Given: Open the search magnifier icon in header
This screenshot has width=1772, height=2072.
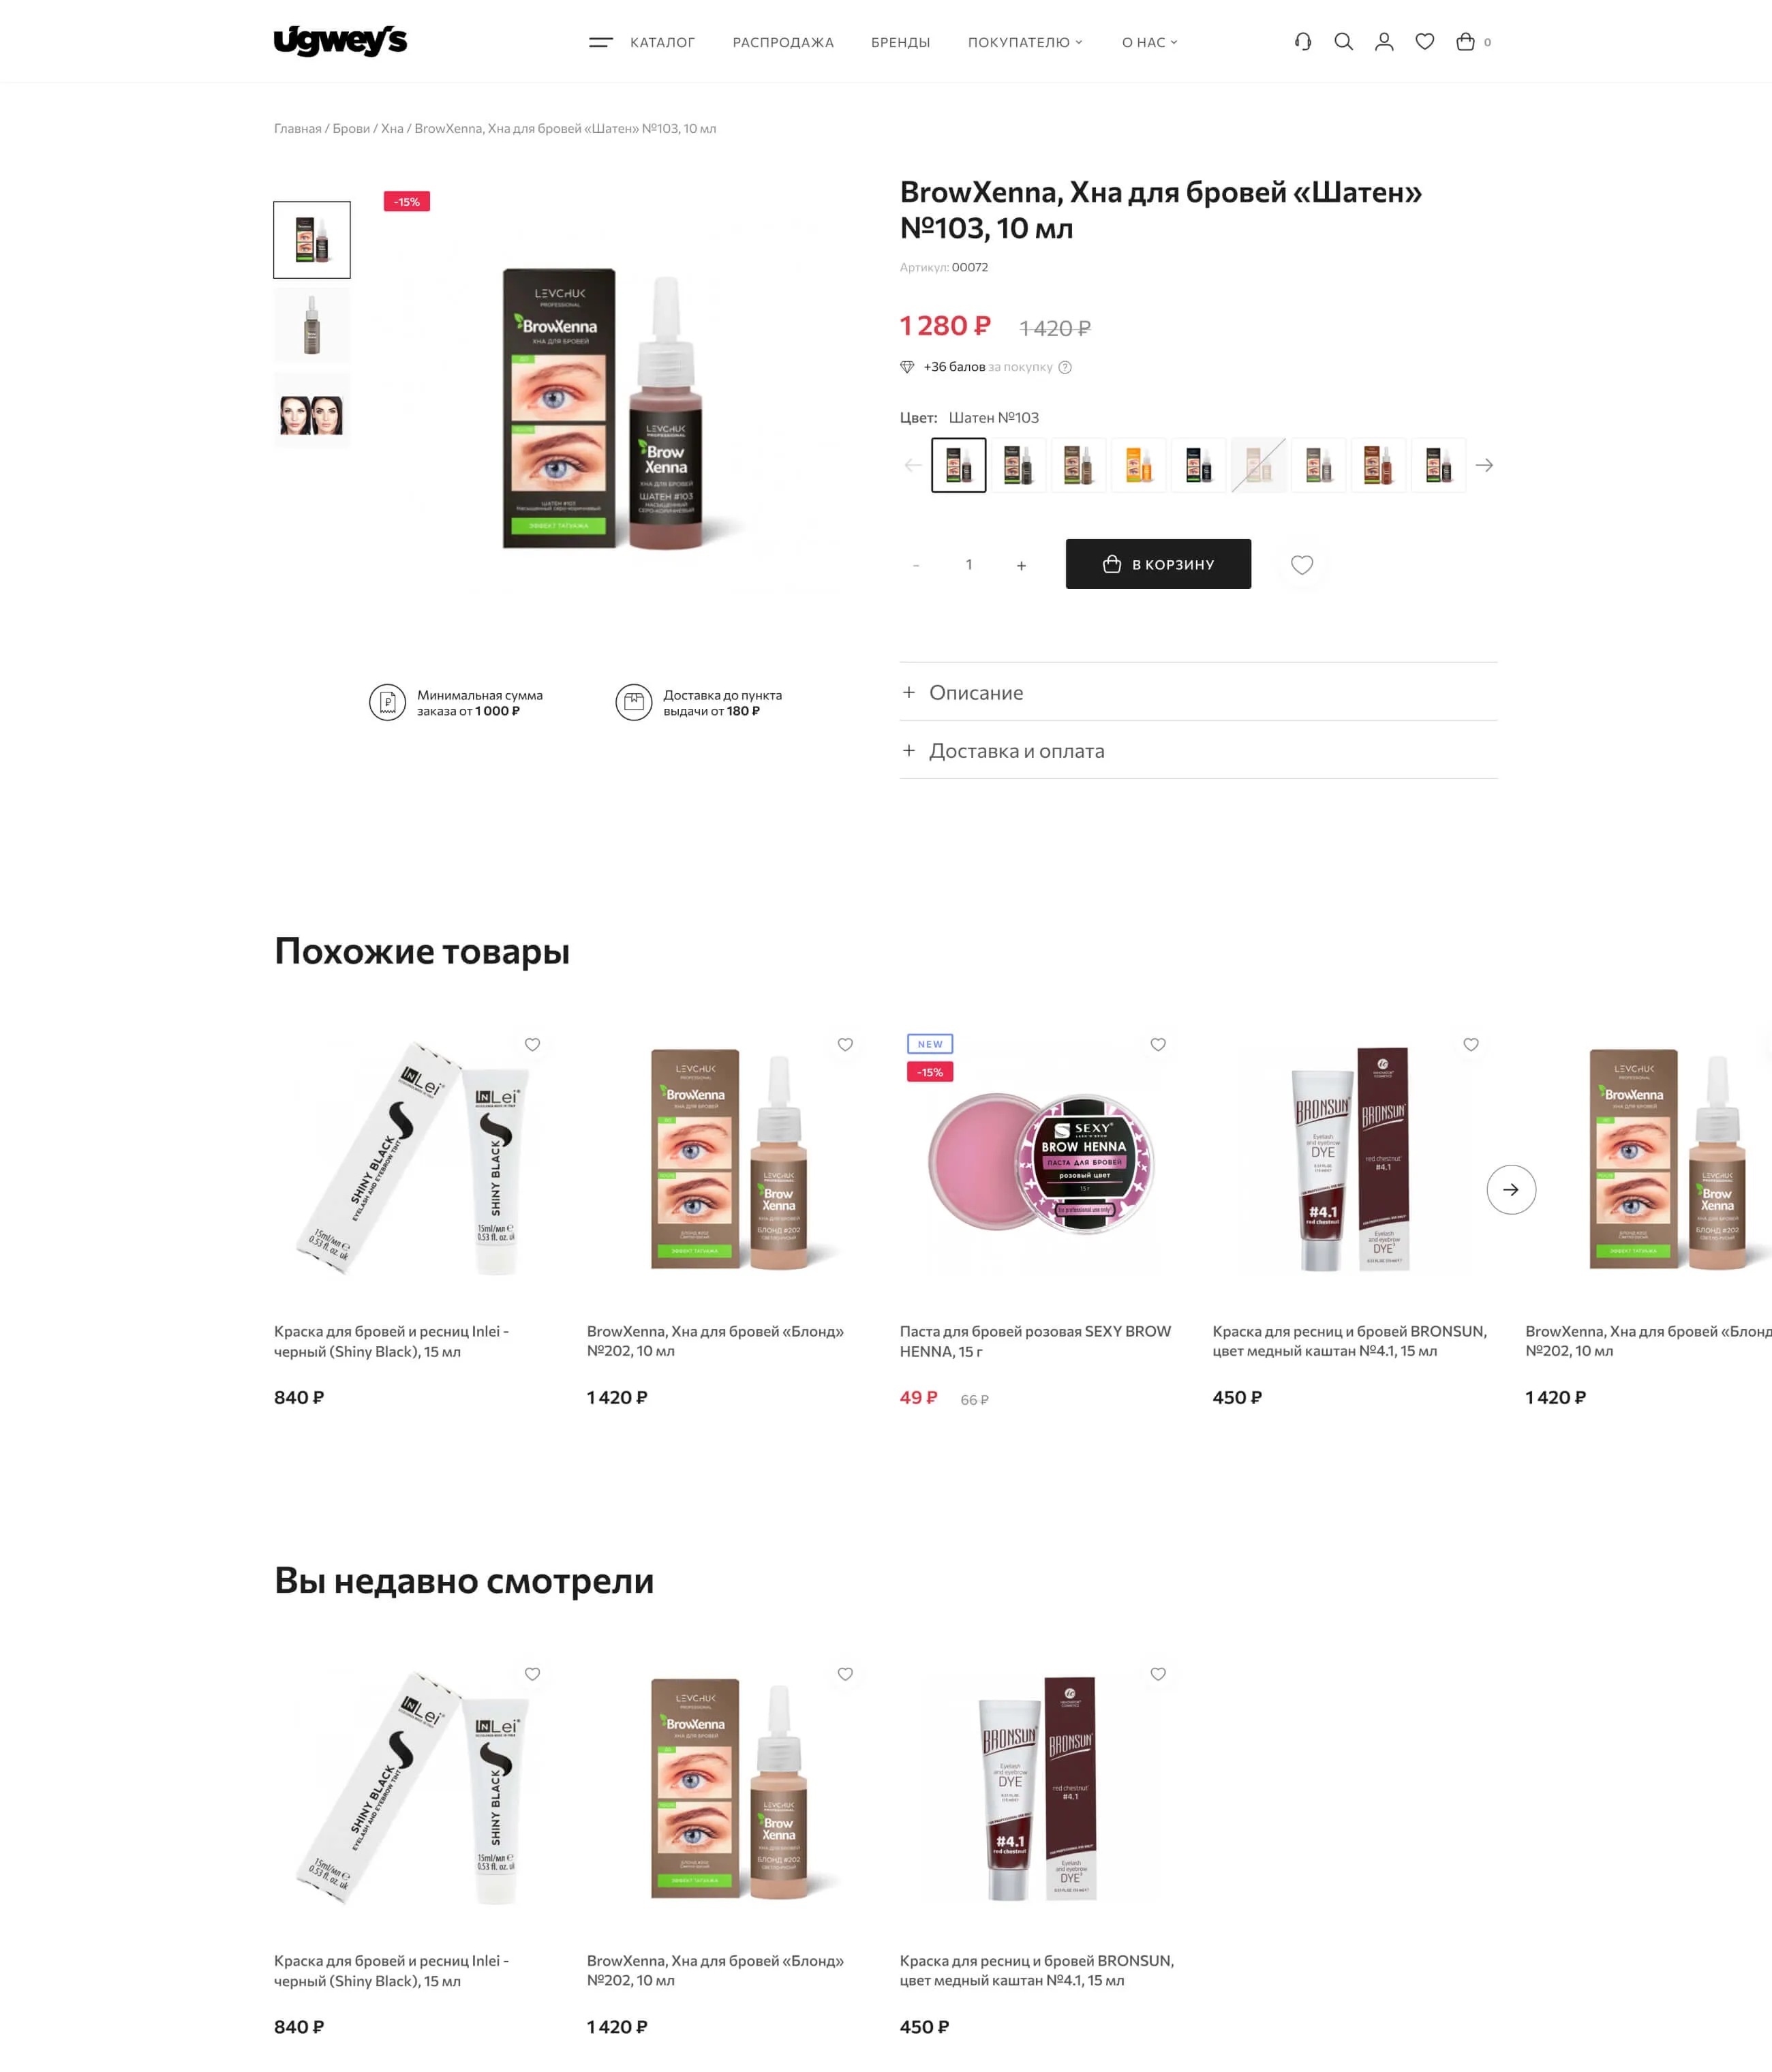Looking at the screenshot, I should click(1343, 42).
